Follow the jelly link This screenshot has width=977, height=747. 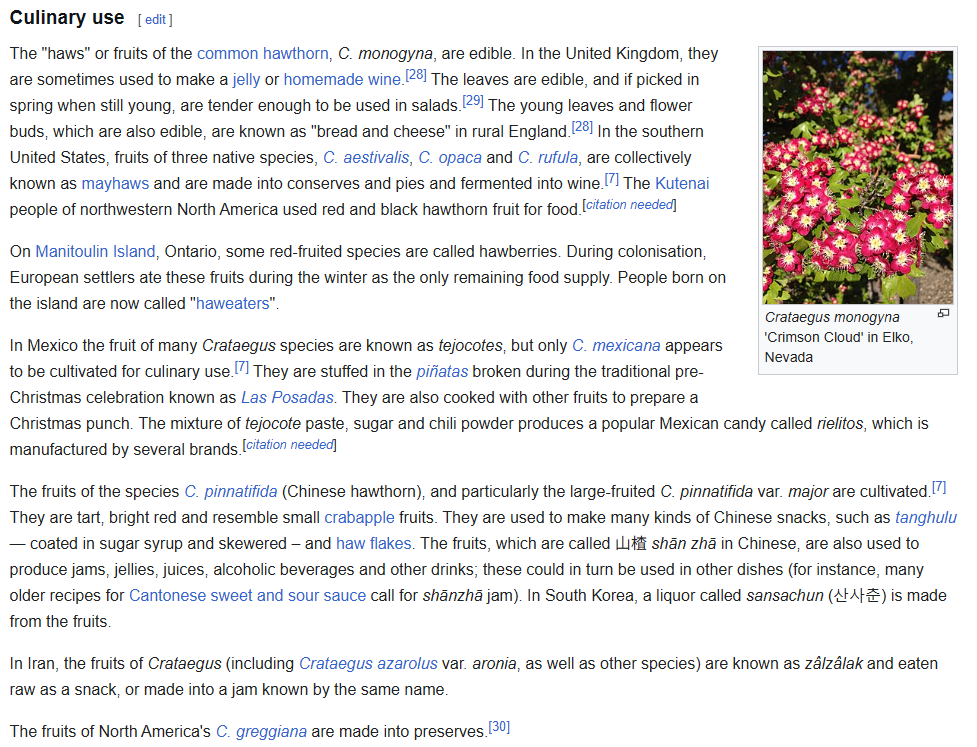246,80
